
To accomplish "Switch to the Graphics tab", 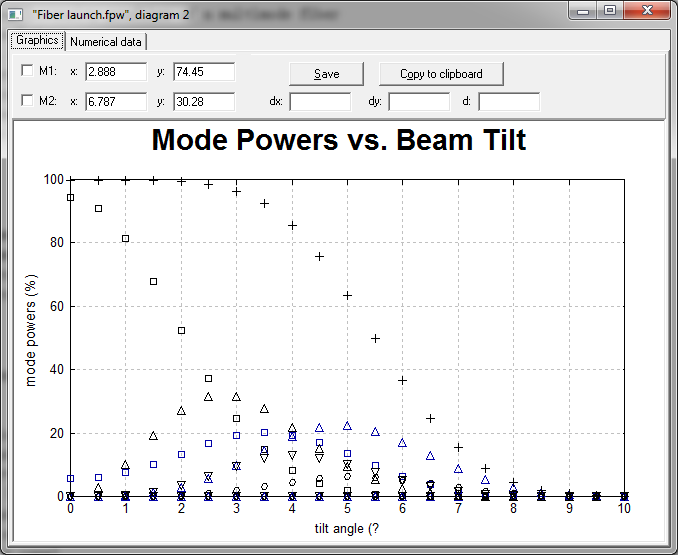I will [x=38, y=41].
